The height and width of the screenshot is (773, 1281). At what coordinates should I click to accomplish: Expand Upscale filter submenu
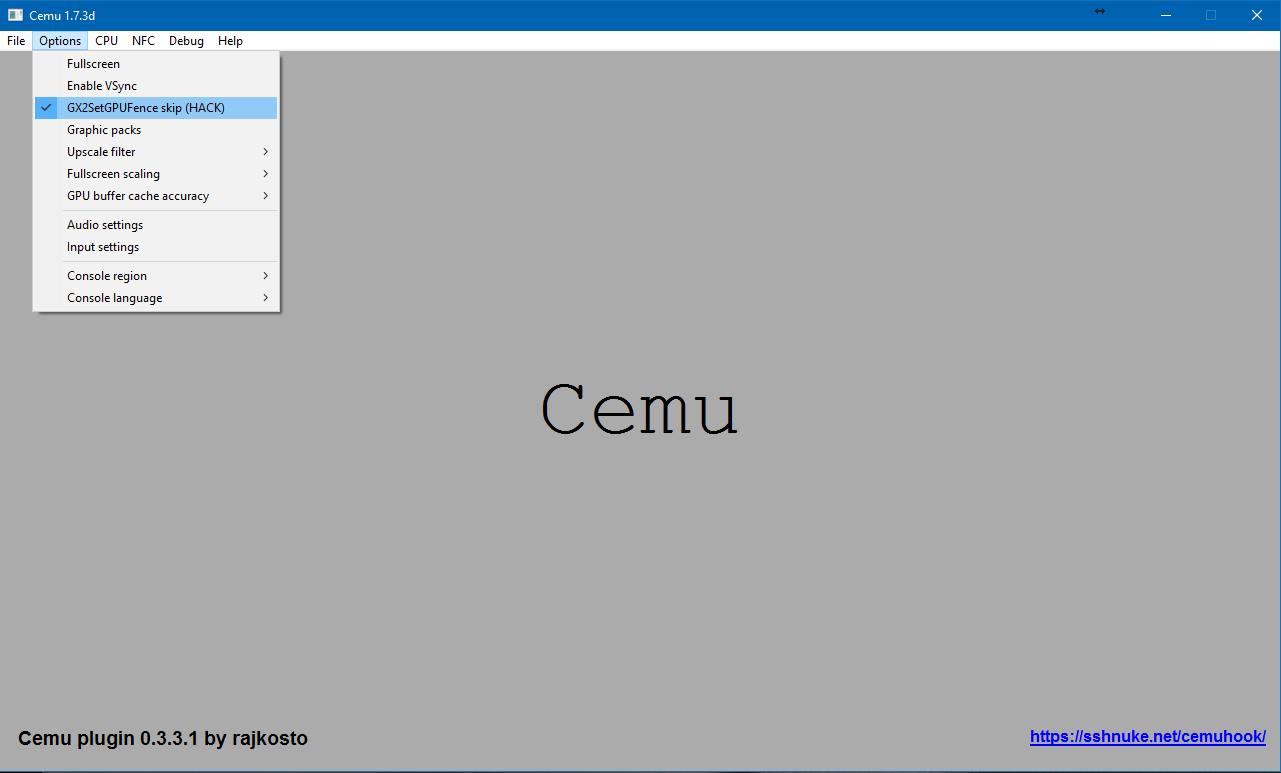click(x=156, y=152)
